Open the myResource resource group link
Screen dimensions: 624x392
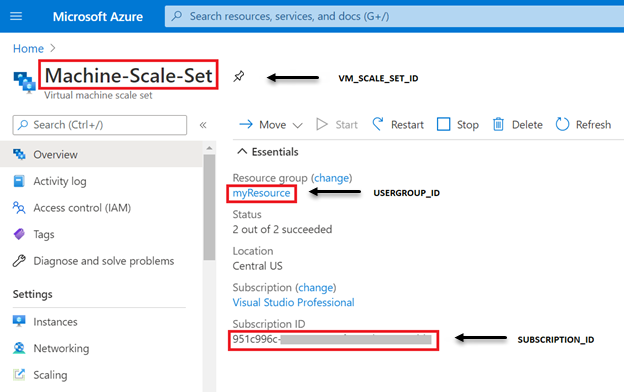pyautogui.click(x=261, y=193)
